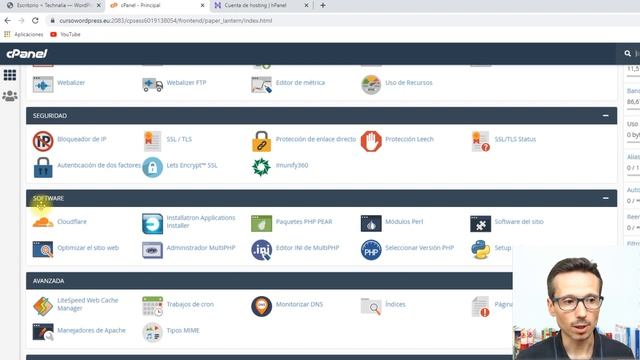Open the Cloudflare cloud icon

pyautogui.click(x=43, y=222)
